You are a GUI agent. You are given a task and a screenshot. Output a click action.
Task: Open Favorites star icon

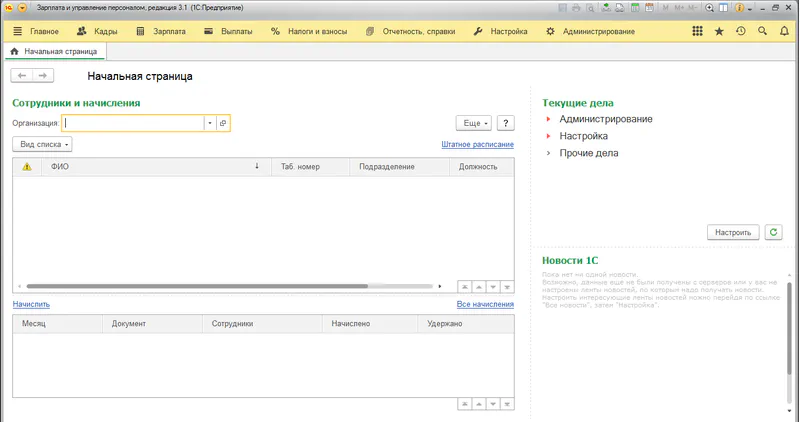[719, 31]
